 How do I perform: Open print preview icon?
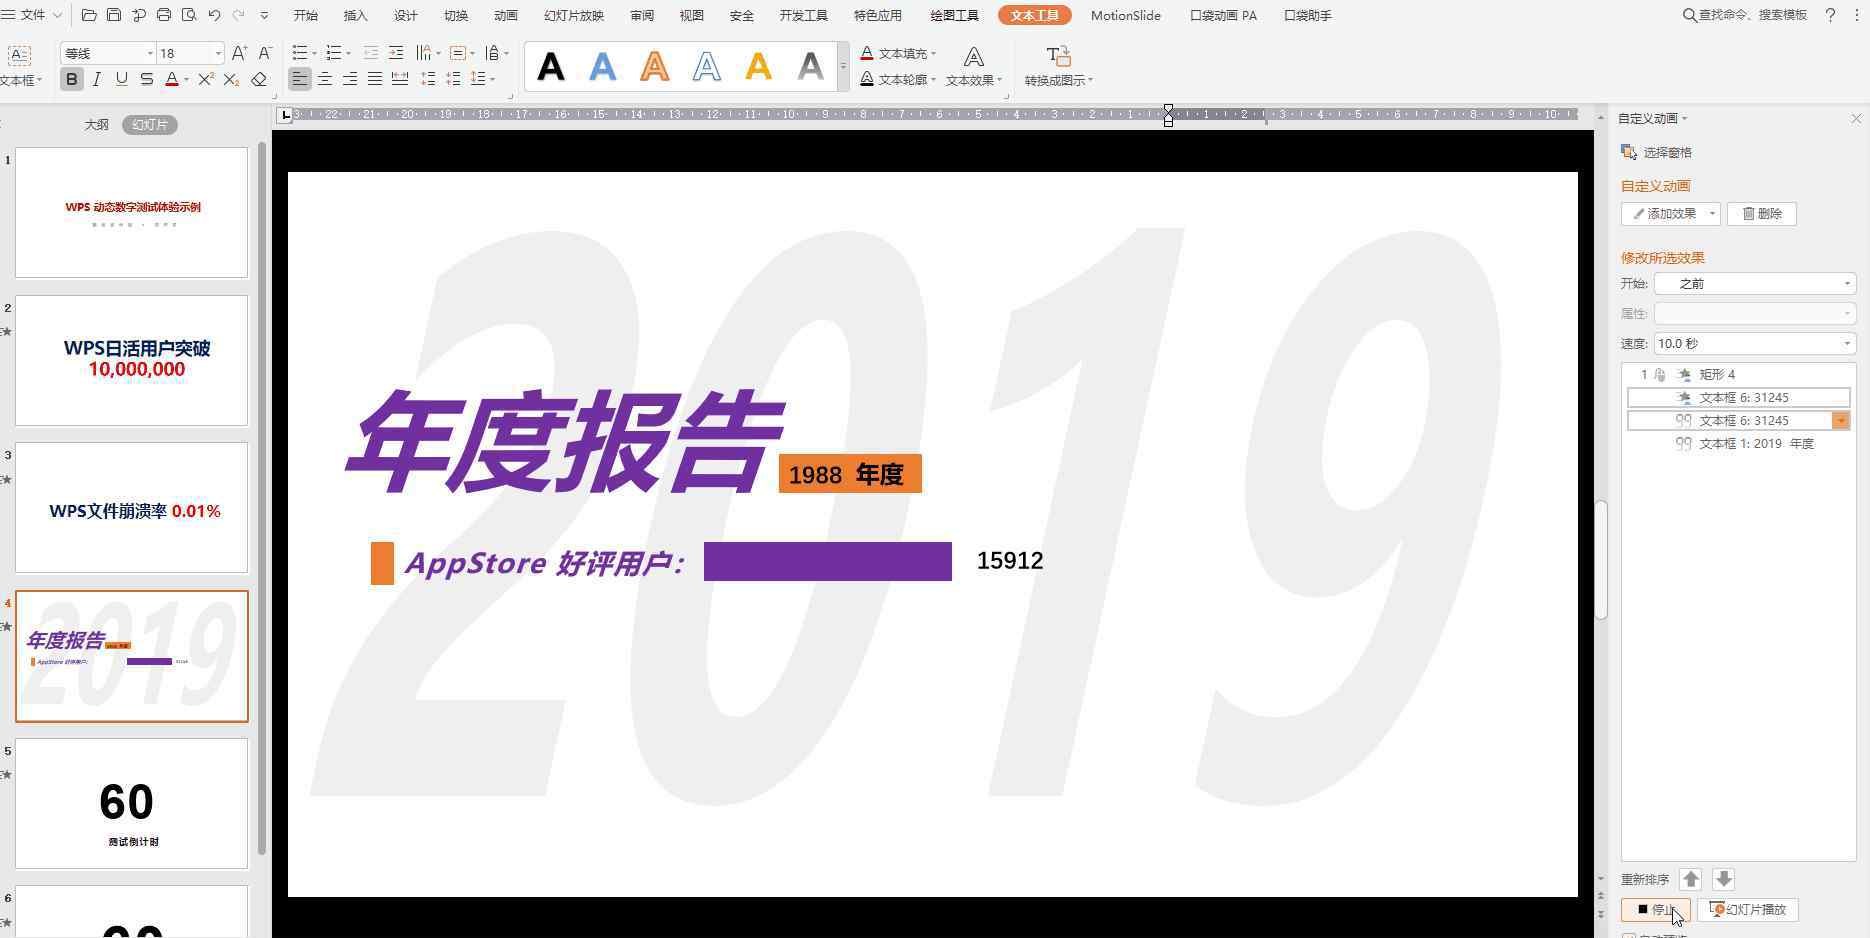[189, 15]
